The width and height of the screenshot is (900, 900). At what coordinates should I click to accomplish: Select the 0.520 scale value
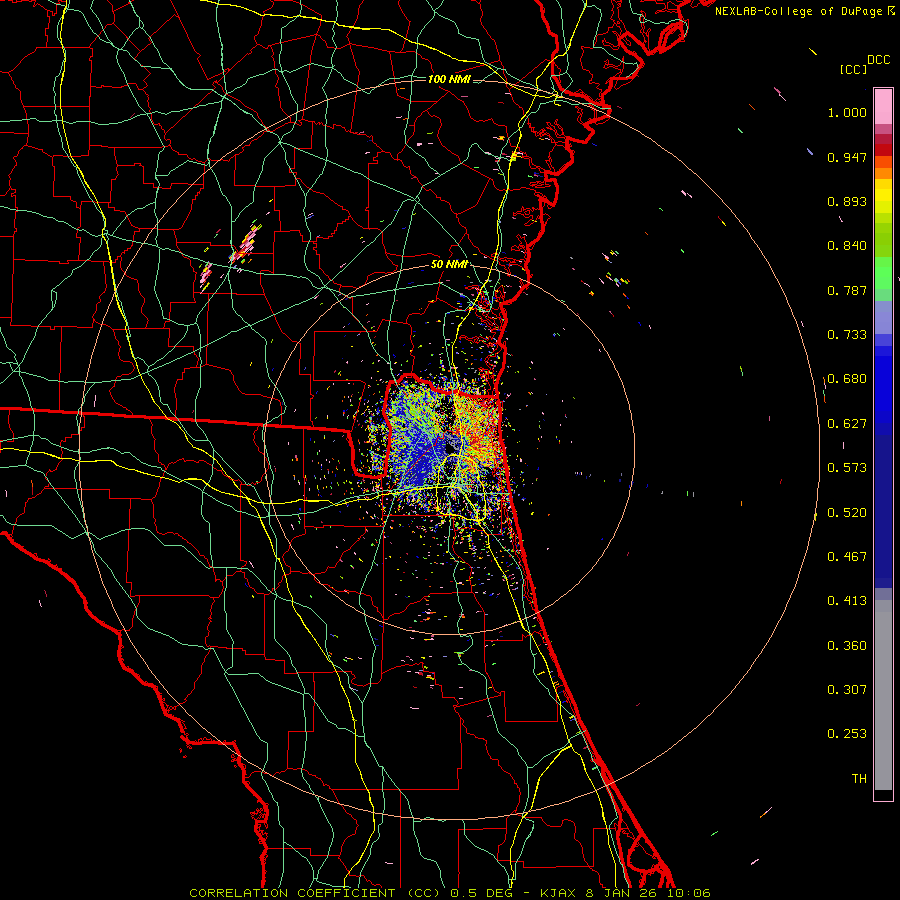pyautogui.click(x=847, y=513)
